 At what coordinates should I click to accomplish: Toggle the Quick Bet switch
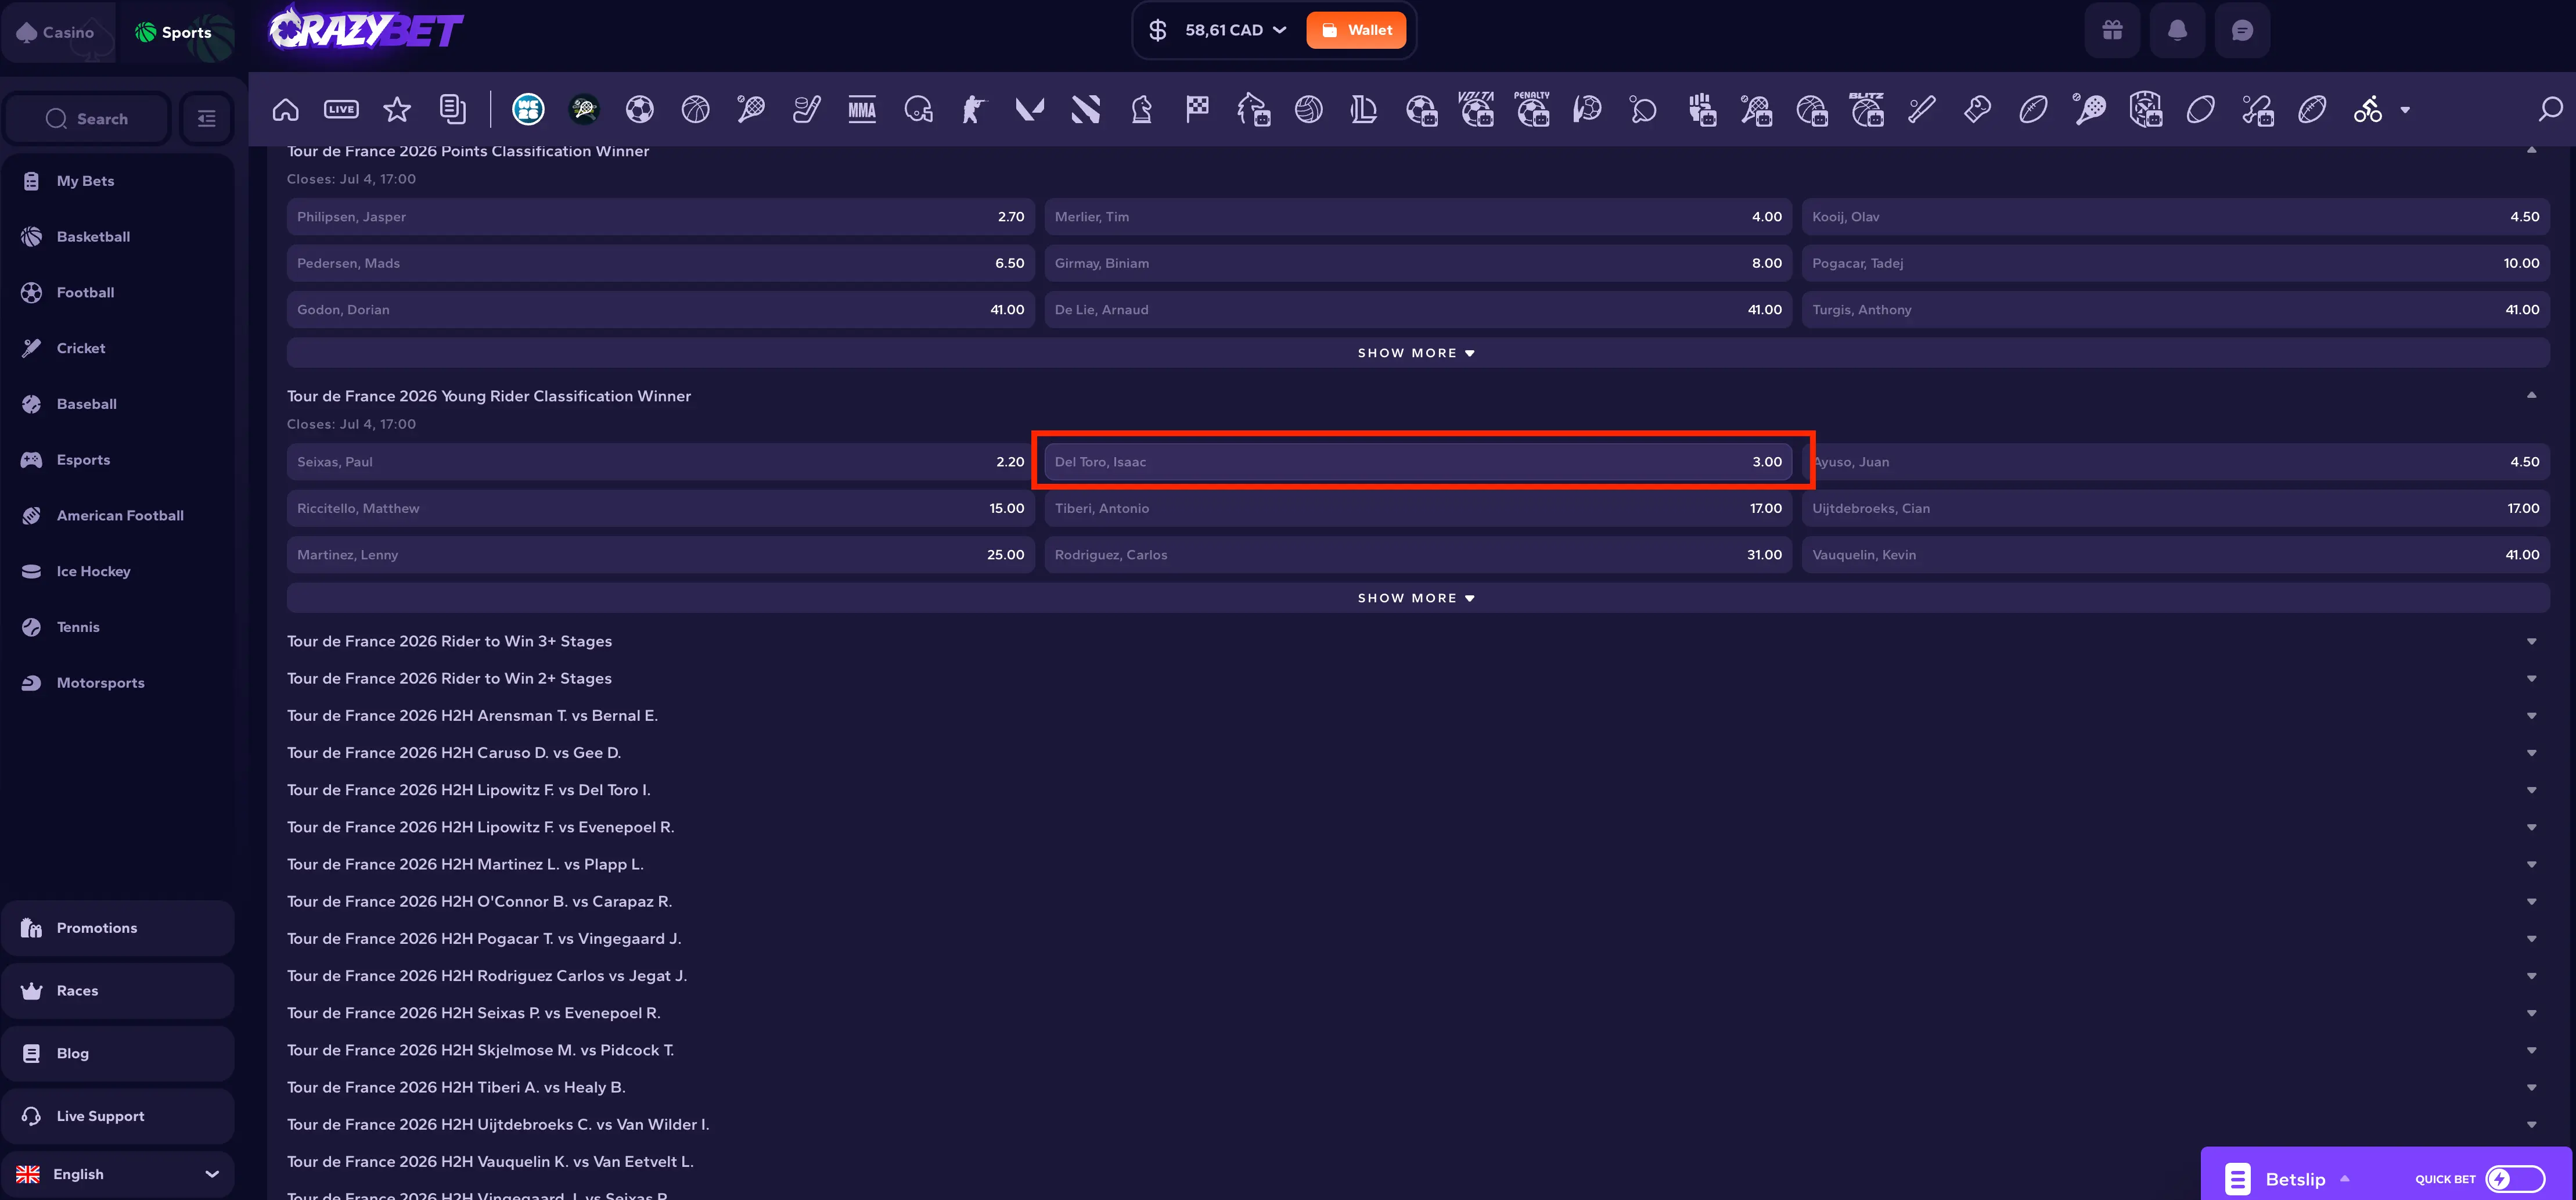coord(2514,1179)
